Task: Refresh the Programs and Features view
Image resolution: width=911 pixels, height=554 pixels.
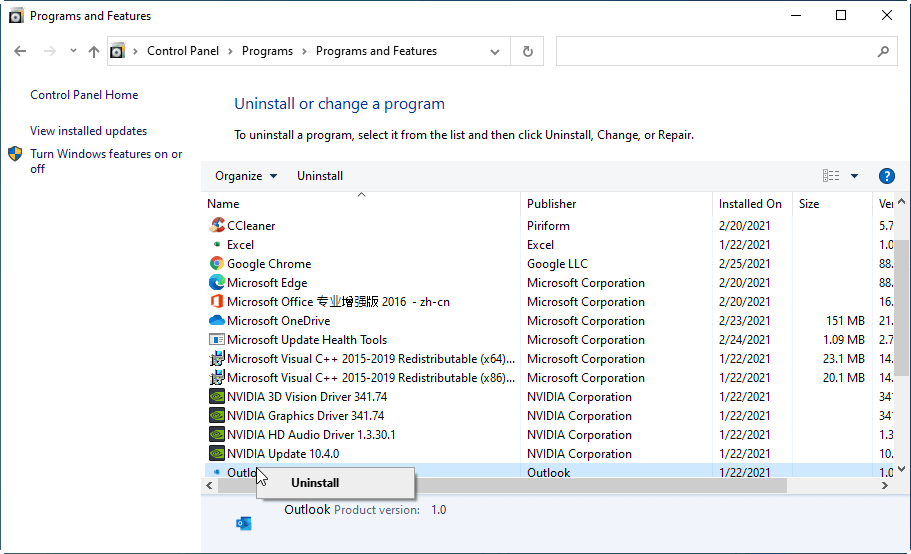Action: (x=528, y=51)
